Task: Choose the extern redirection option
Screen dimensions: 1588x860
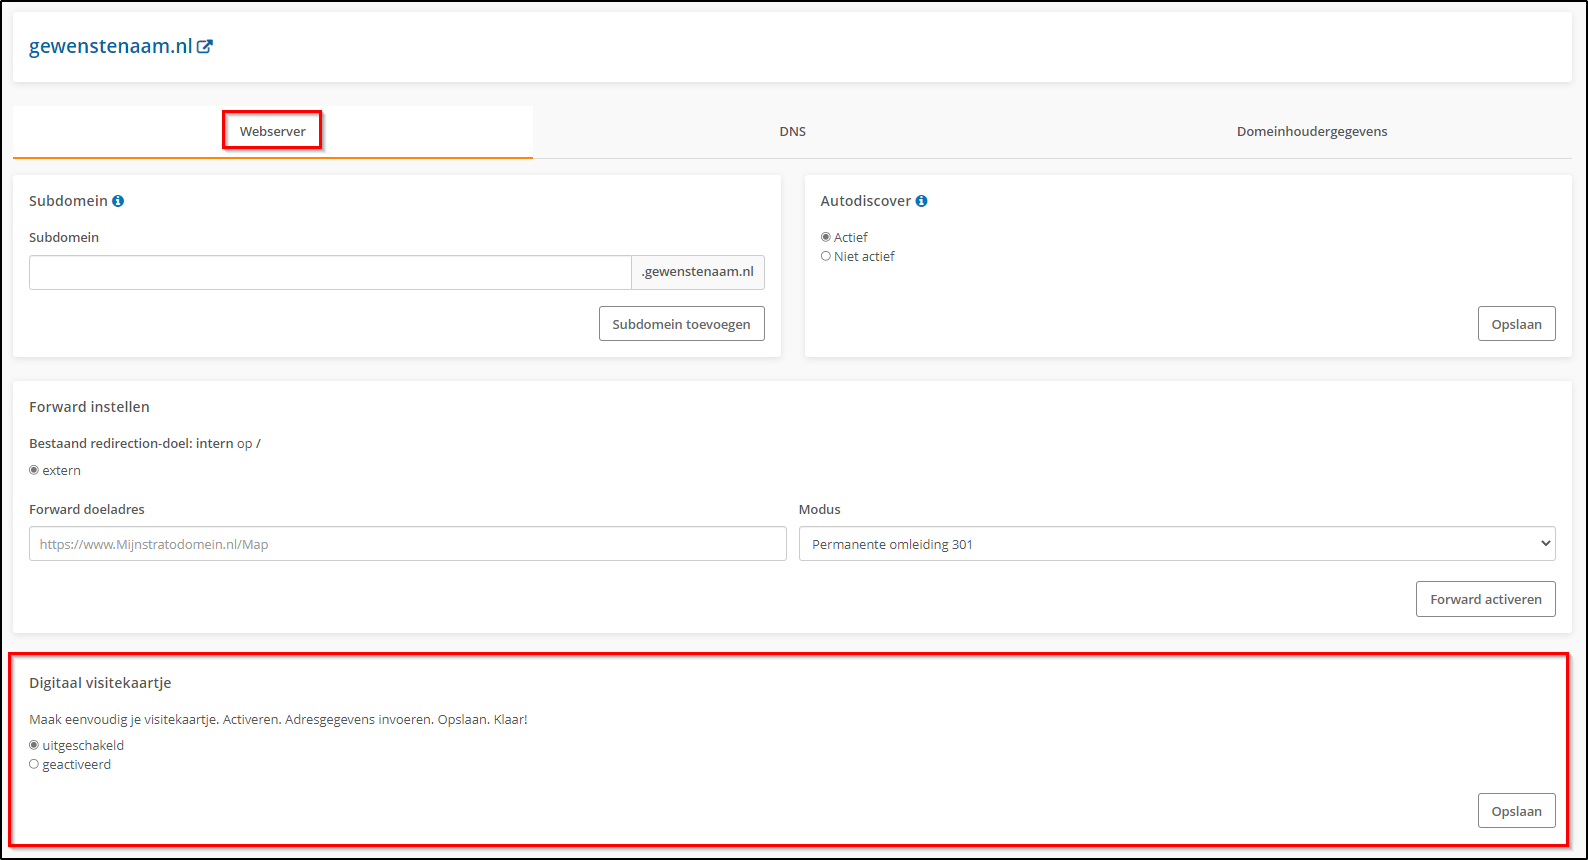Action: (x=34, y=470)
